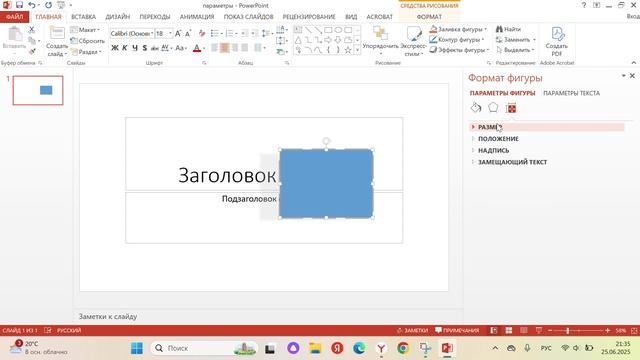Start slide show from status bar icon
The width and height of the screenshot is (640, 360).
tap(538, 330)
